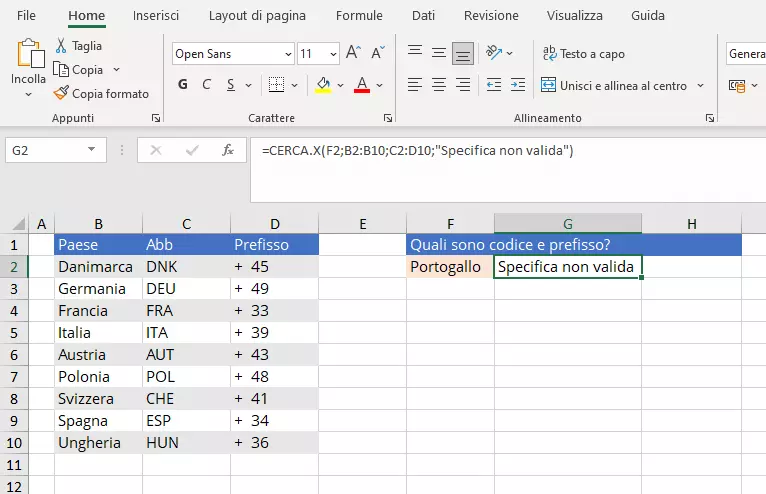Open the Appunti clipboard dialog launcher

156,118
